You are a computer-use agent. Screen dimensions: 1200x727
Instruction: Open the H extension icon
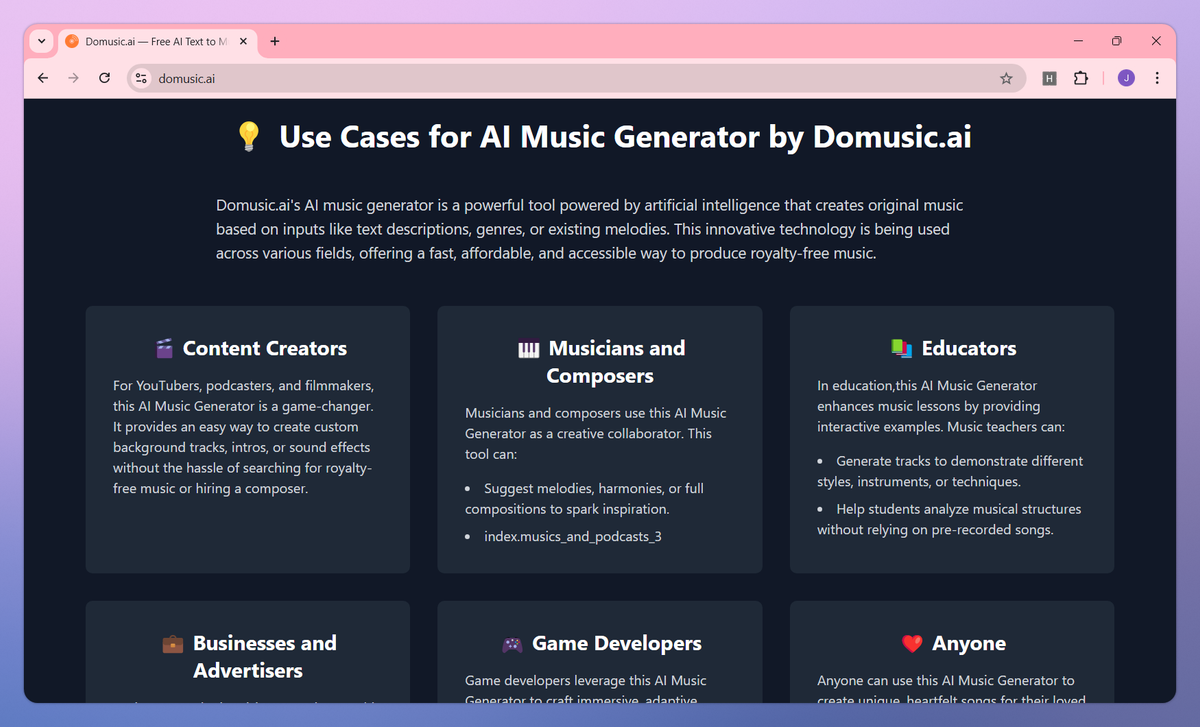point(1049,78)
